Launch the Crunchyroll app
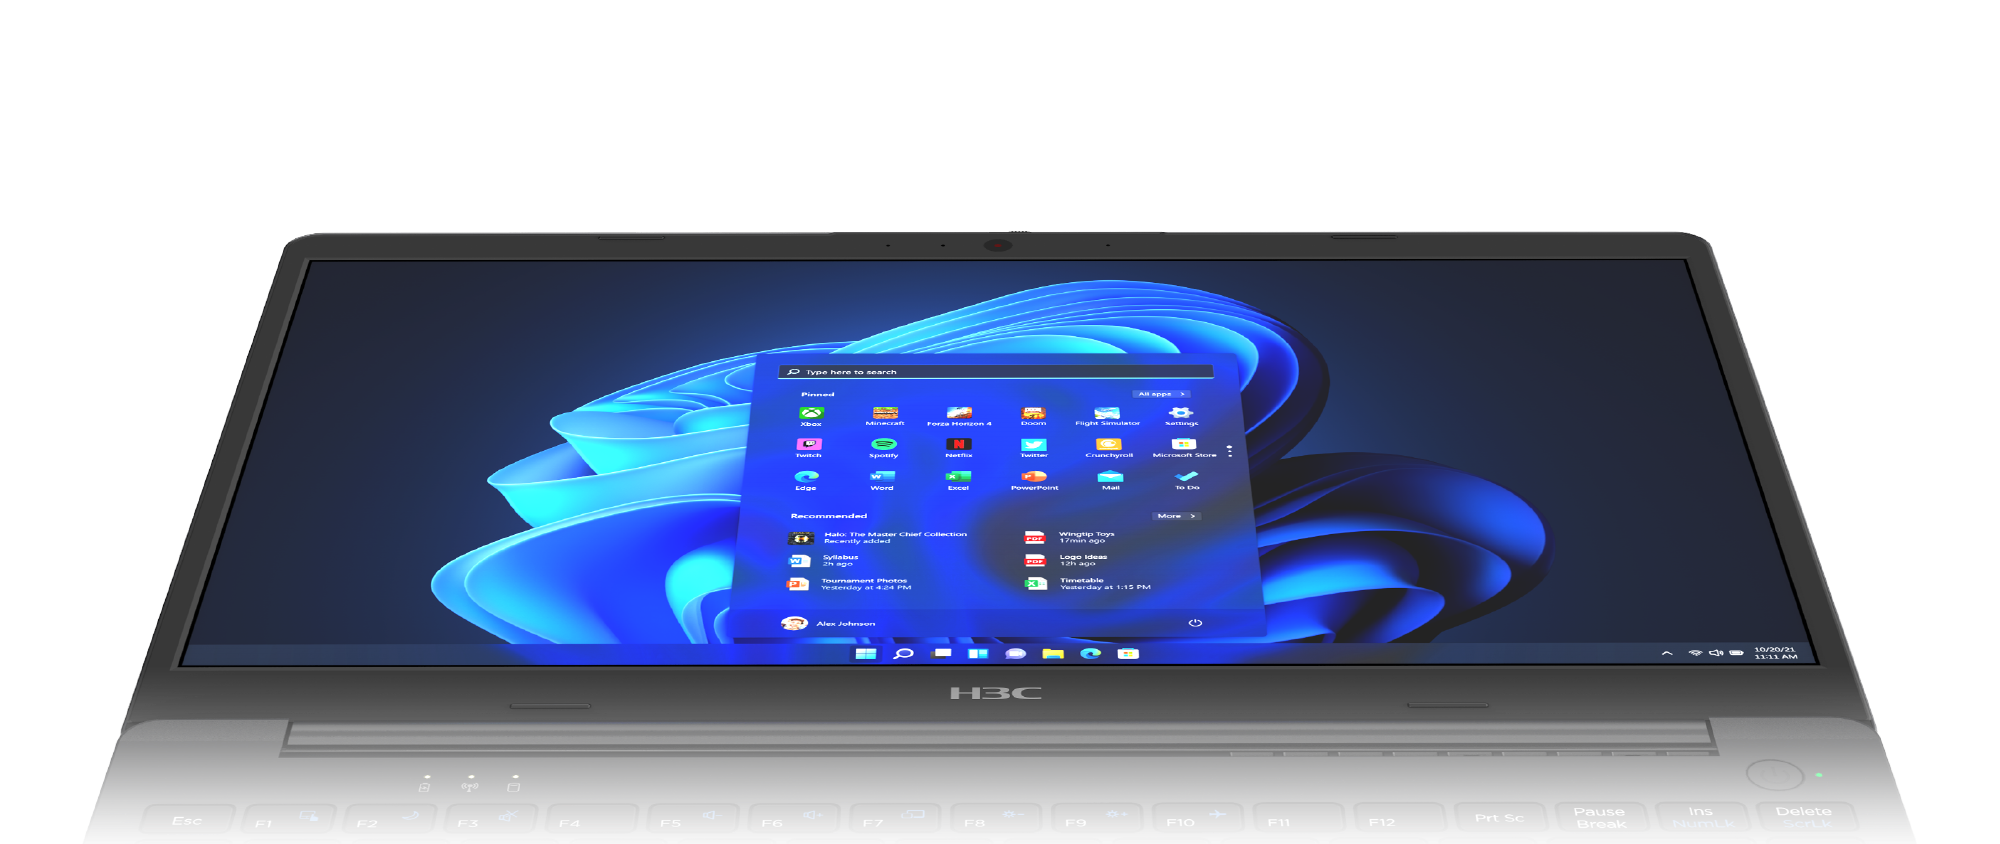The height and width of the screenshot is (844, 2000). tap(1109, 446)
